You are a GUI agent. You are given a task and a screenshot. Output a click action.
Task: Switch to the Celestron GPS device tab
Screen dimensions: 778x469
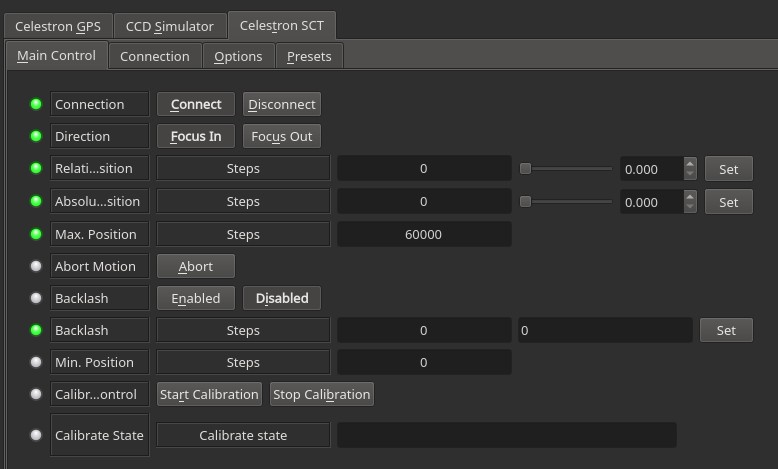[x=58, y=26]
